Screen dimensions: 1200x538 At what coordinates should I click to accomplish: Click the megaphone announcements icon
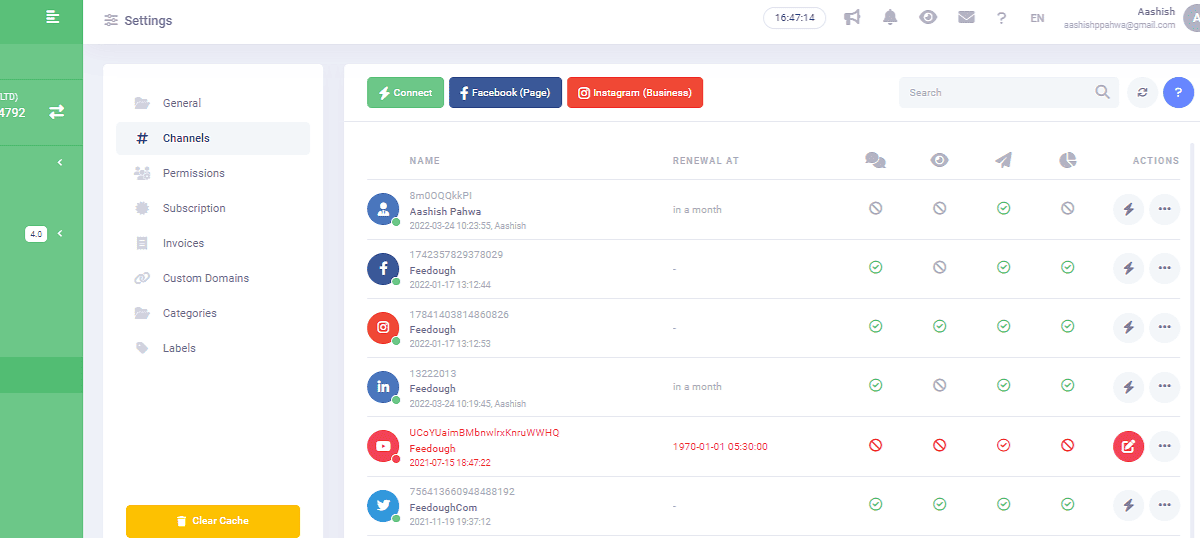(852, 18)
